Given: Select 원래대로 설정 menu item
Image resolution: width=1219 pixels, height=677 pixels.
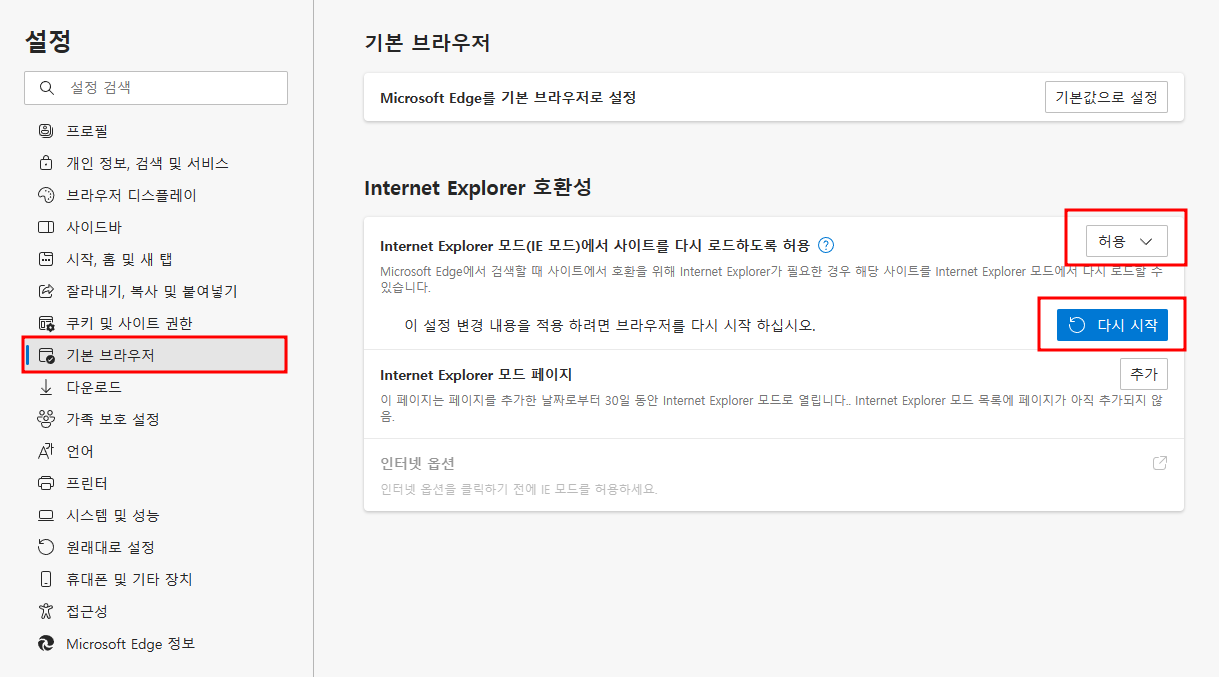Looking at the screenshot, I should [x=156, y=547].
